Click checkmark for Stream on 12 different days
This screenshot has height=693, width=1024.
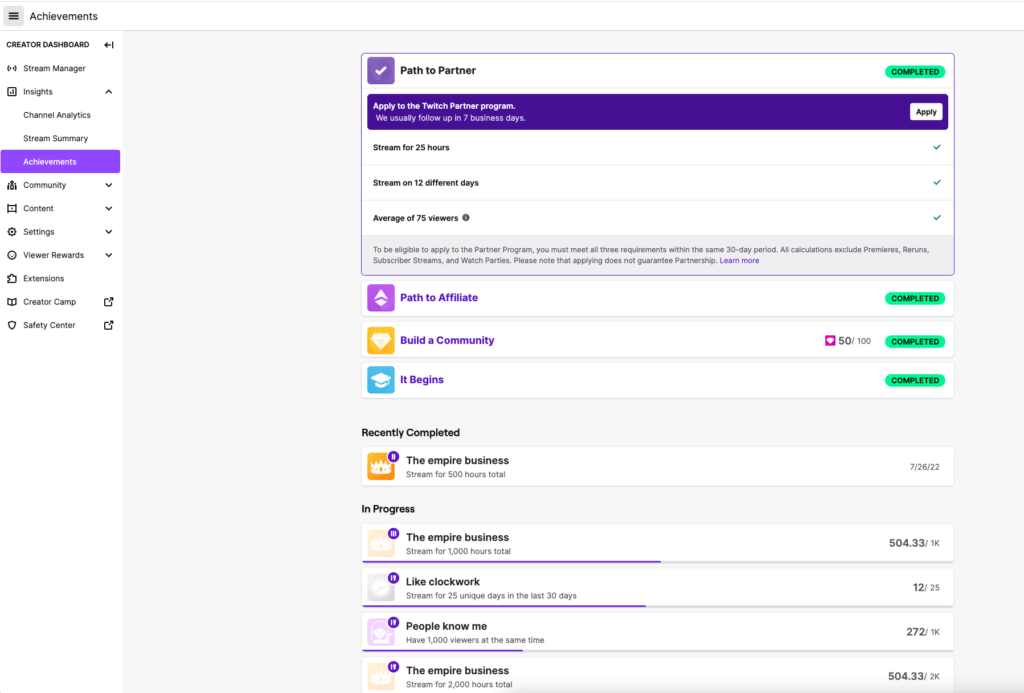point(937,182)
